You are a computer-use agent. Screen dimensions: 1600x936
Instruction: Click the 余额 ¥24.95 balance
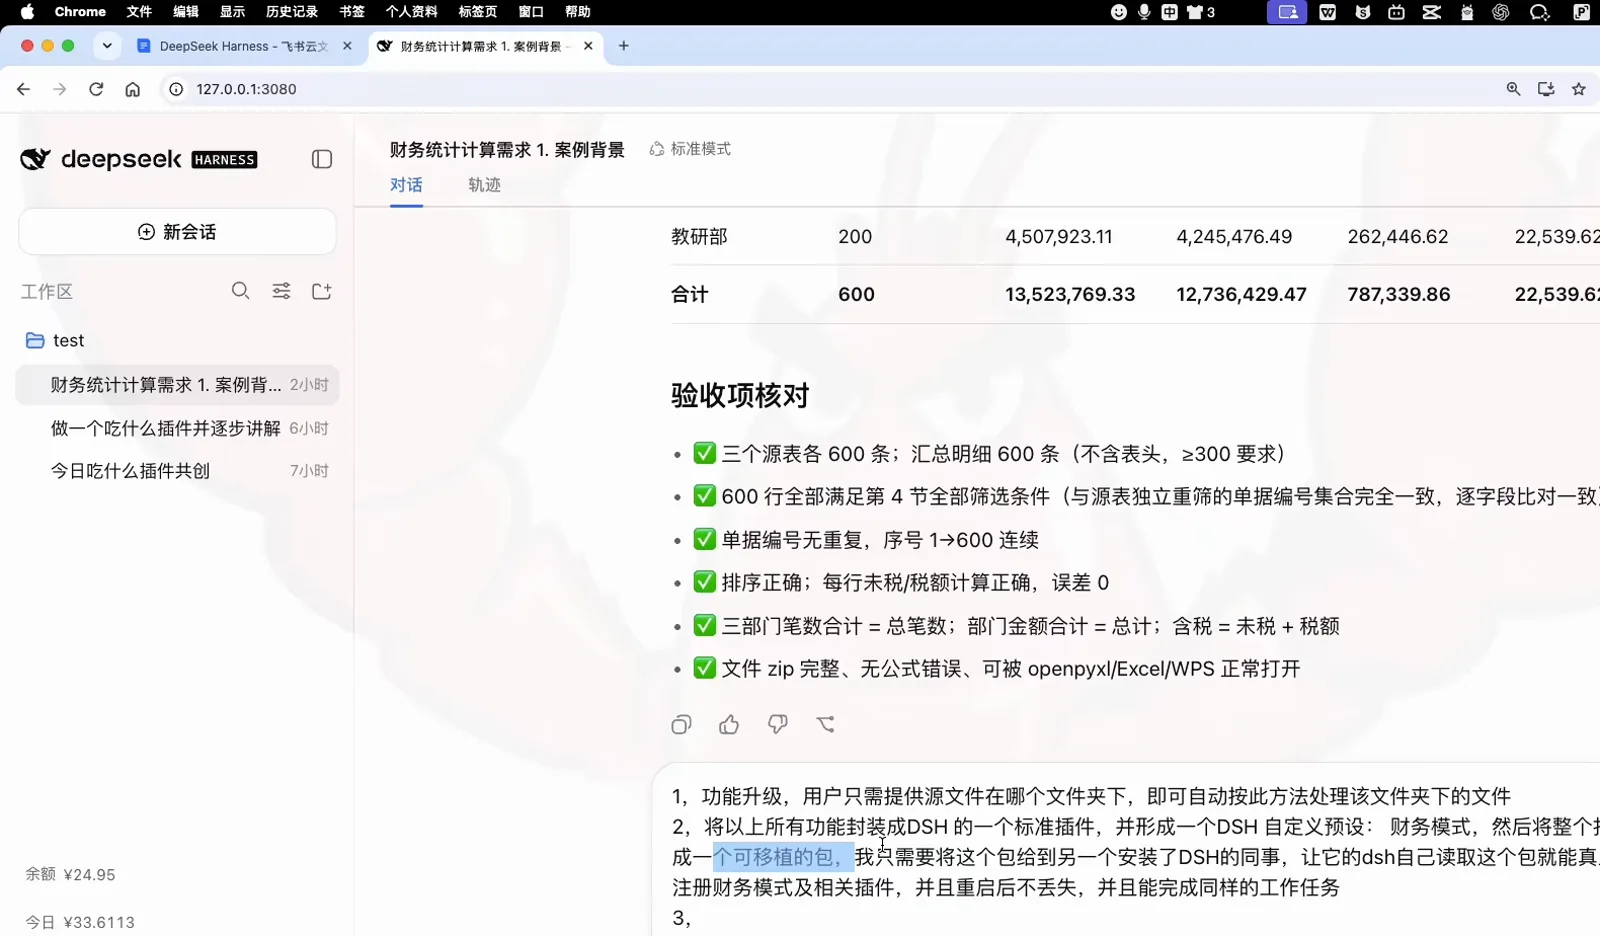[70, 875]
